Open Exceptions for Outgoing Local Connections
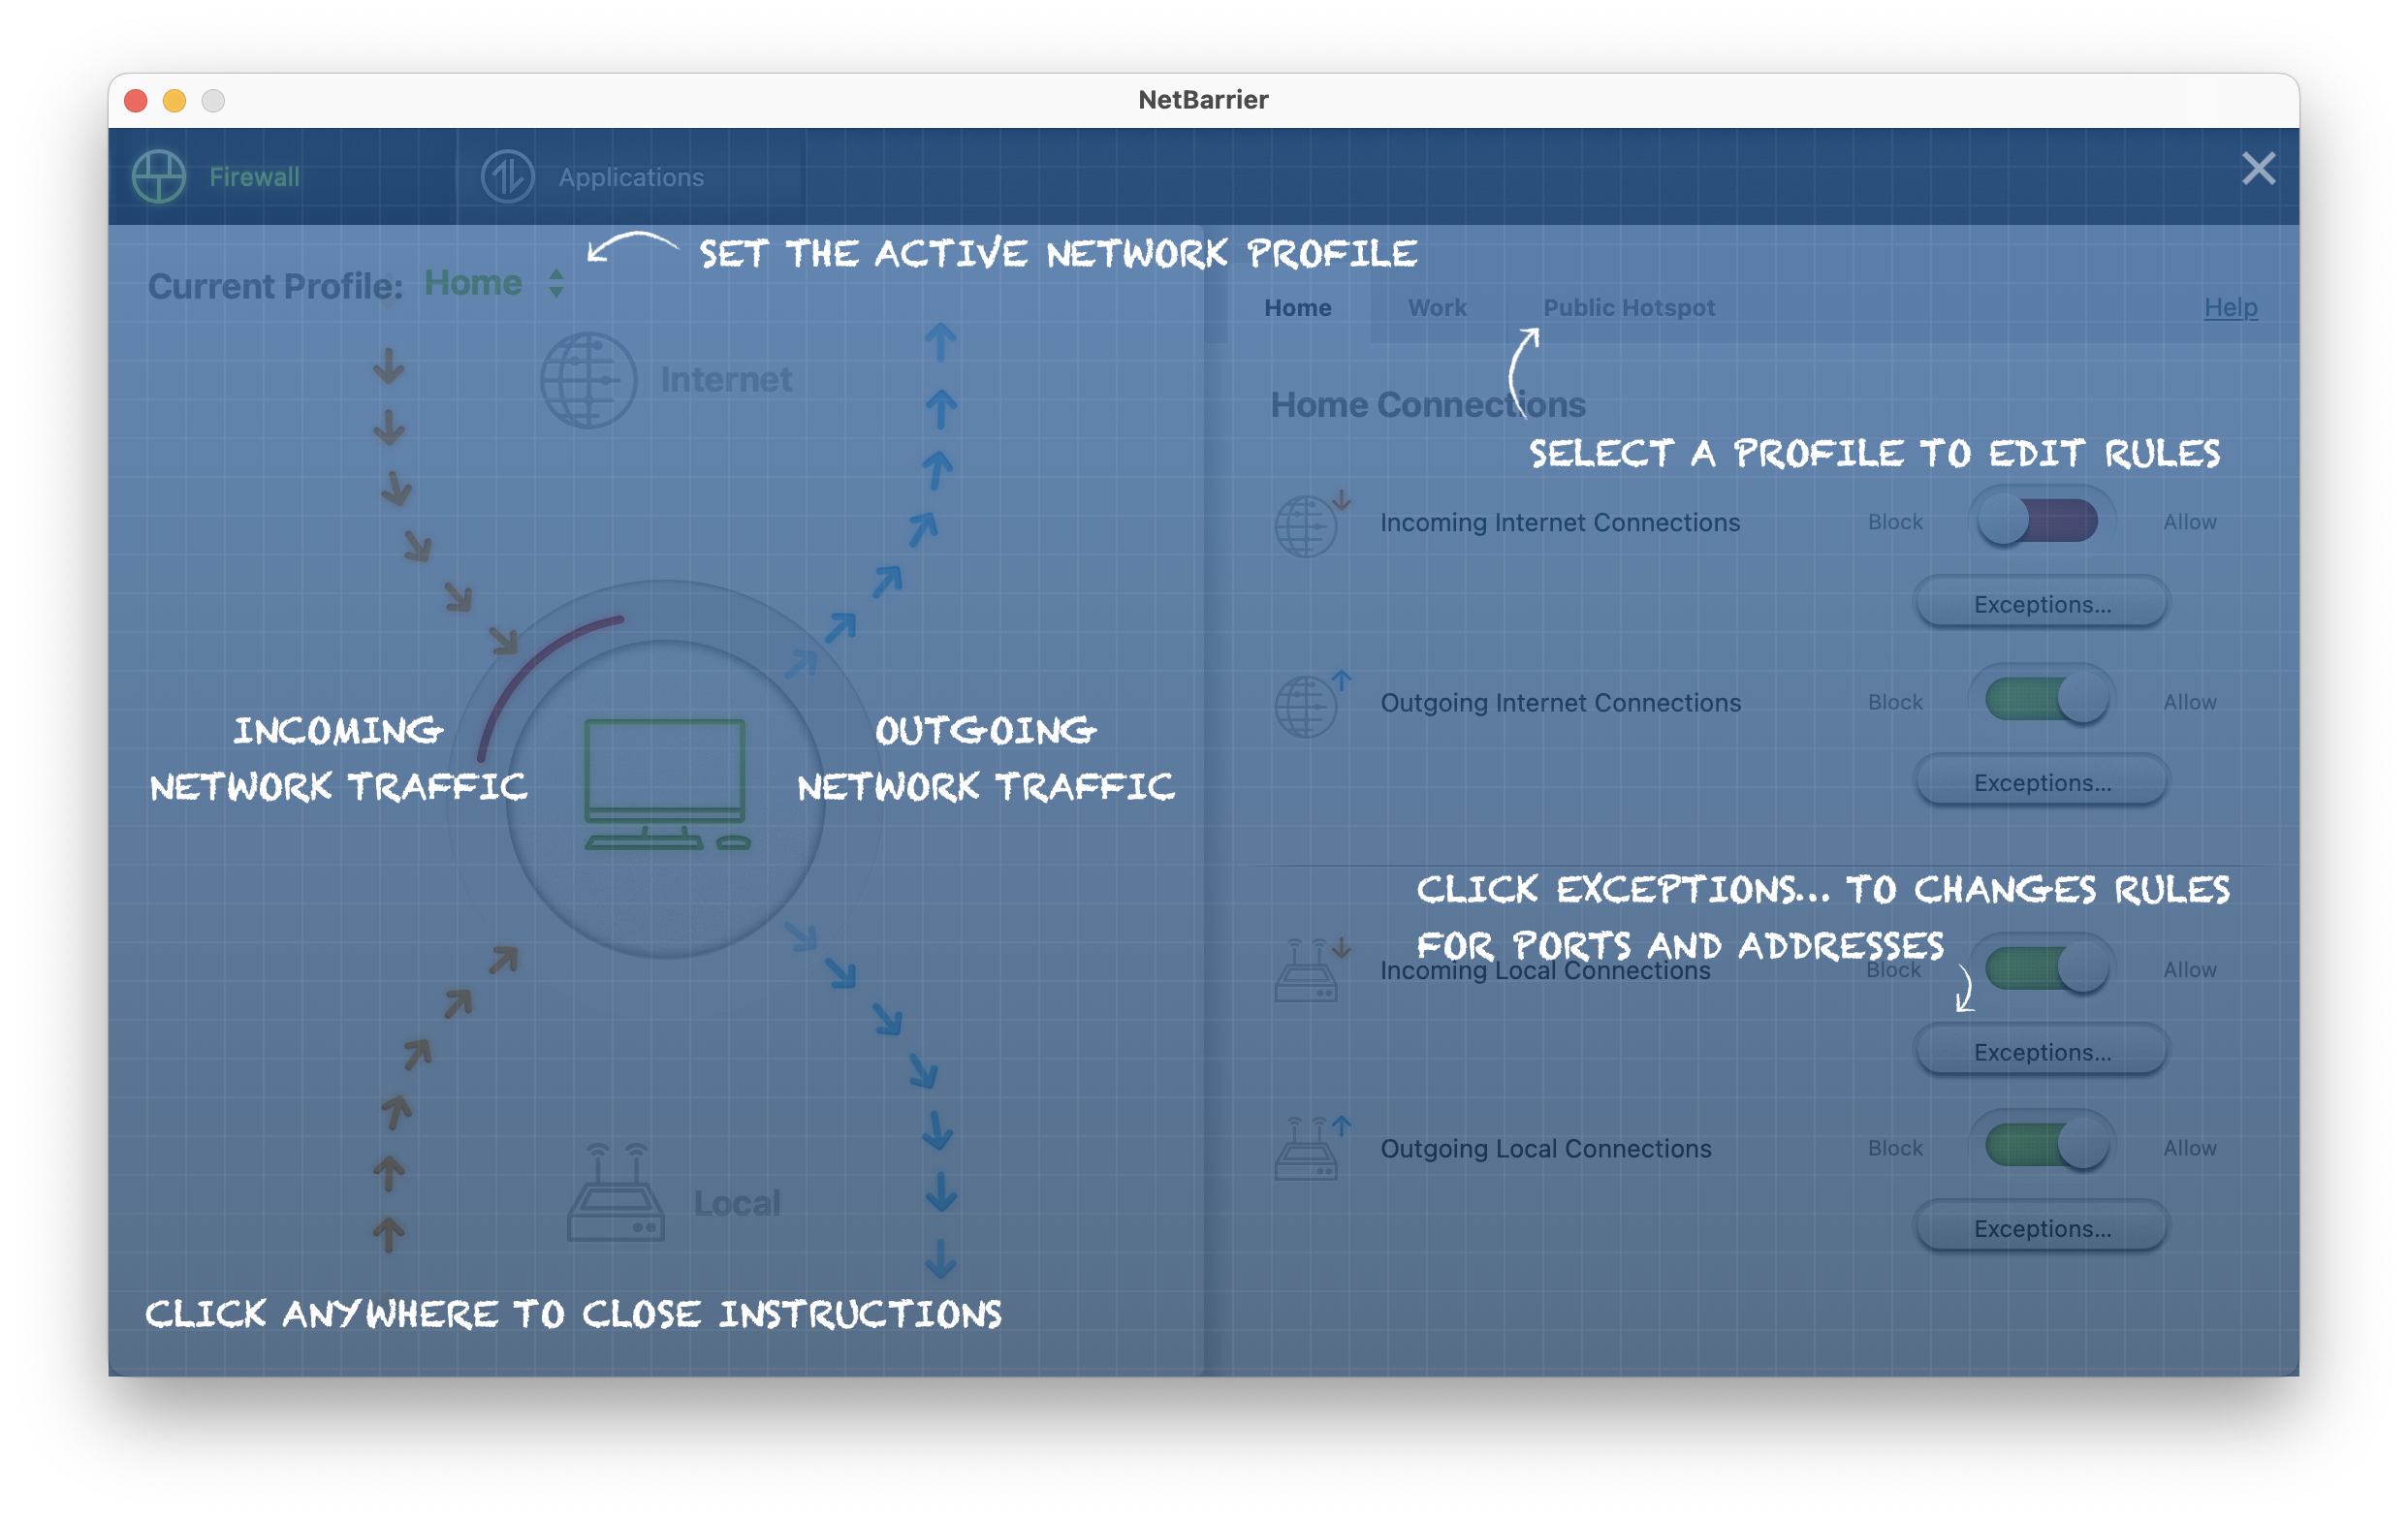The height and width of the screenshot is (1520, 2408). [2041, 1228]
